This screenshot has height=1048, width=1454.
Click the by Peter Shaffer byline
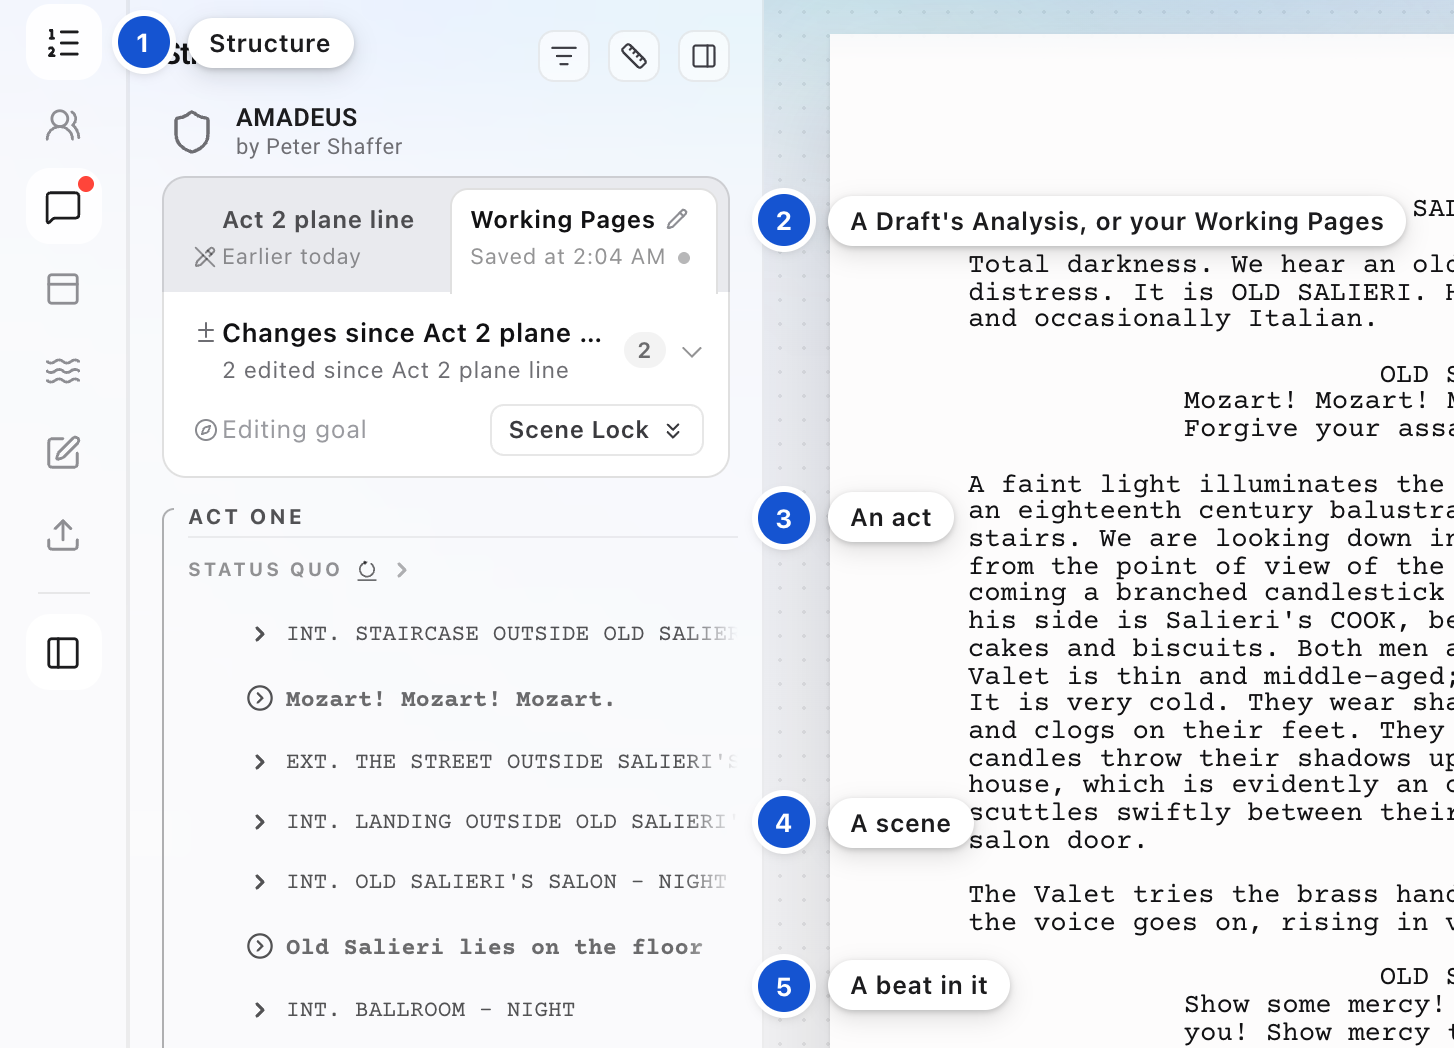coord(319,147)
